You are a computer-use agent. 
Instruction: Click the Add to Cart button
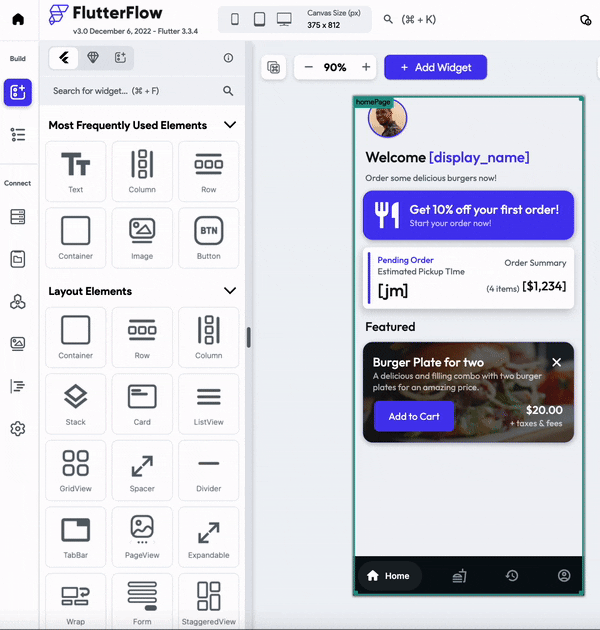pos(414,416)
